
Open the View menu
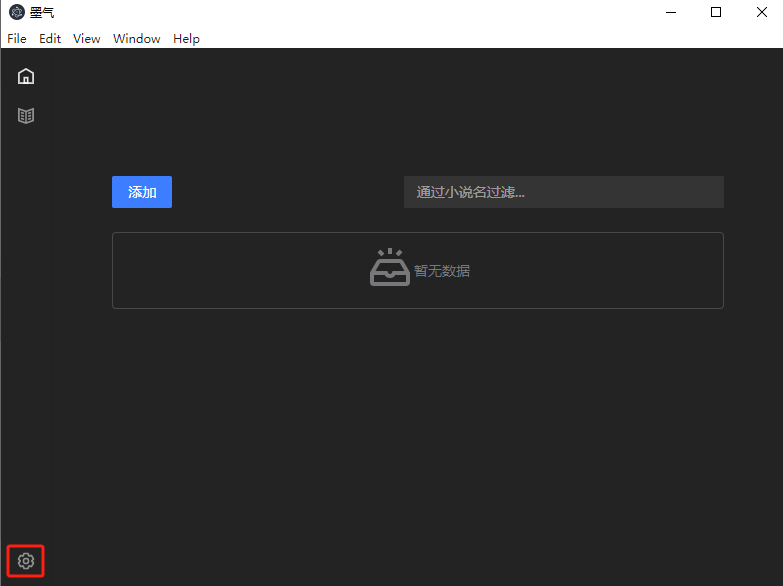tap(86, 38)
